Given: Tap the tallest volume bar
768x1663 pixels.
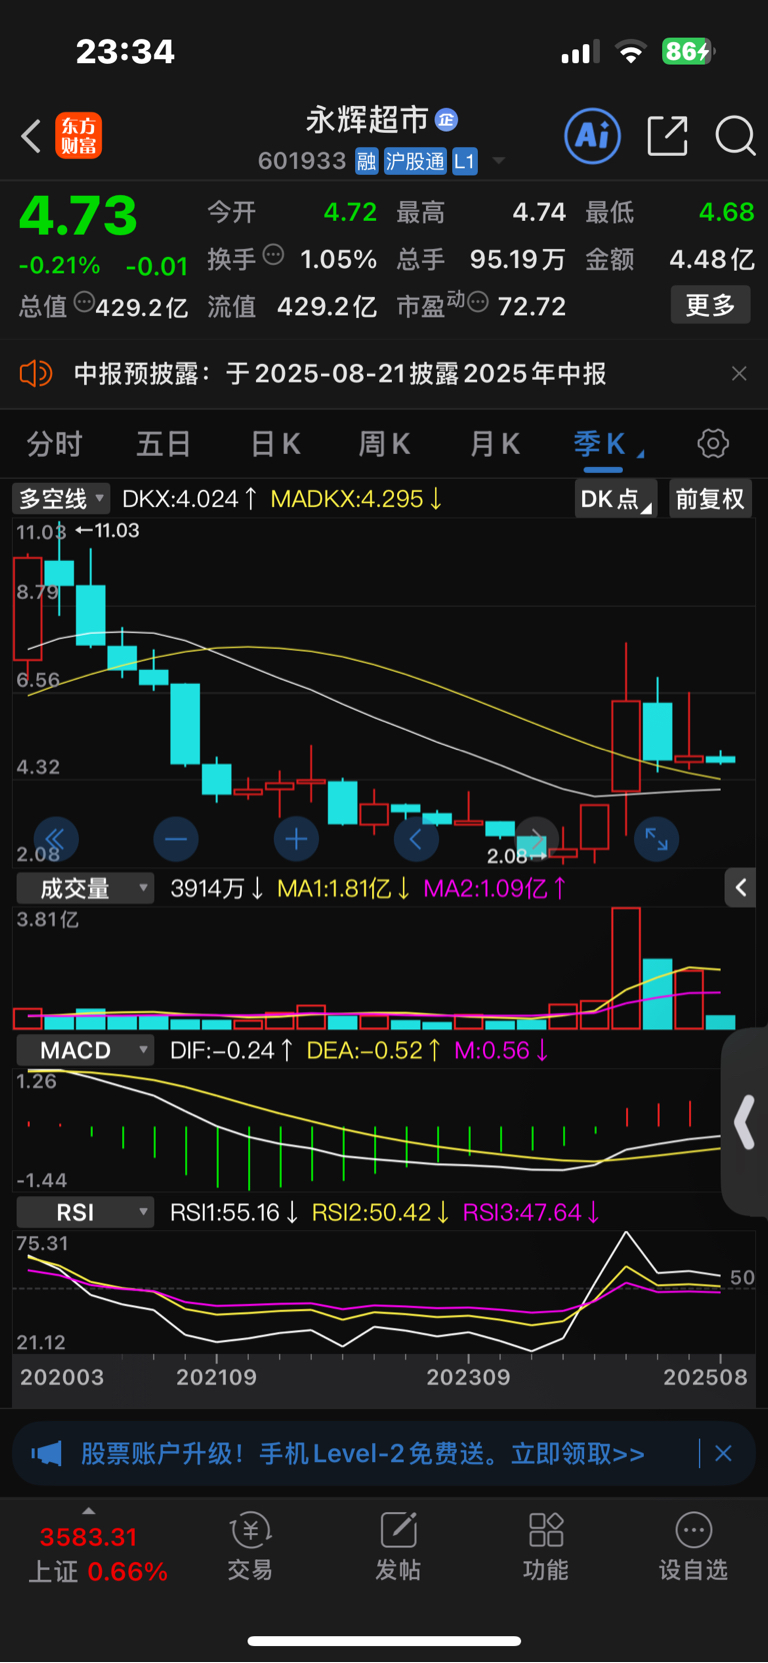Looking at the screenshot, I should point(626,968).
